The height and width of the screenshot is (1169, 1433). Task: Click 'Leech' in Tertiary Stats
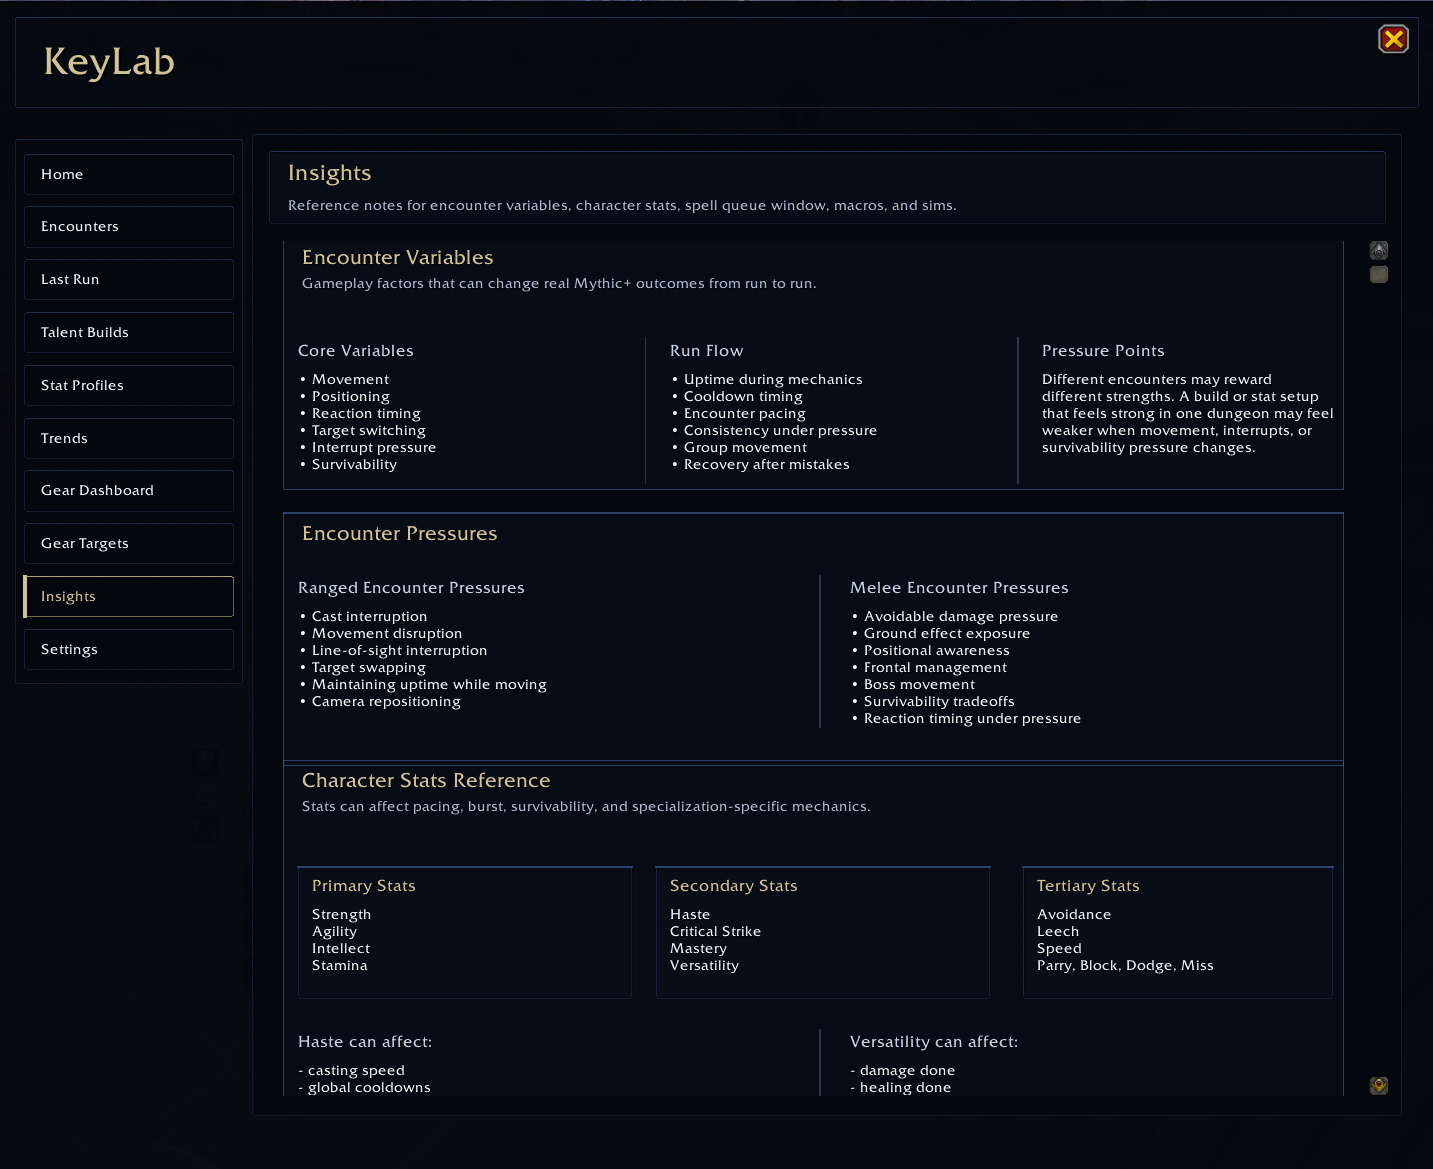[1058, 931]
